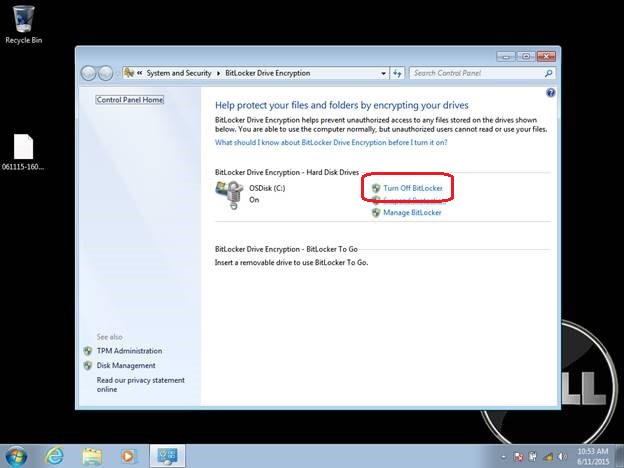This screenshot has width=624, height=468.
Task: Click the search magnifier icon
Action: [x=549, y=73]
